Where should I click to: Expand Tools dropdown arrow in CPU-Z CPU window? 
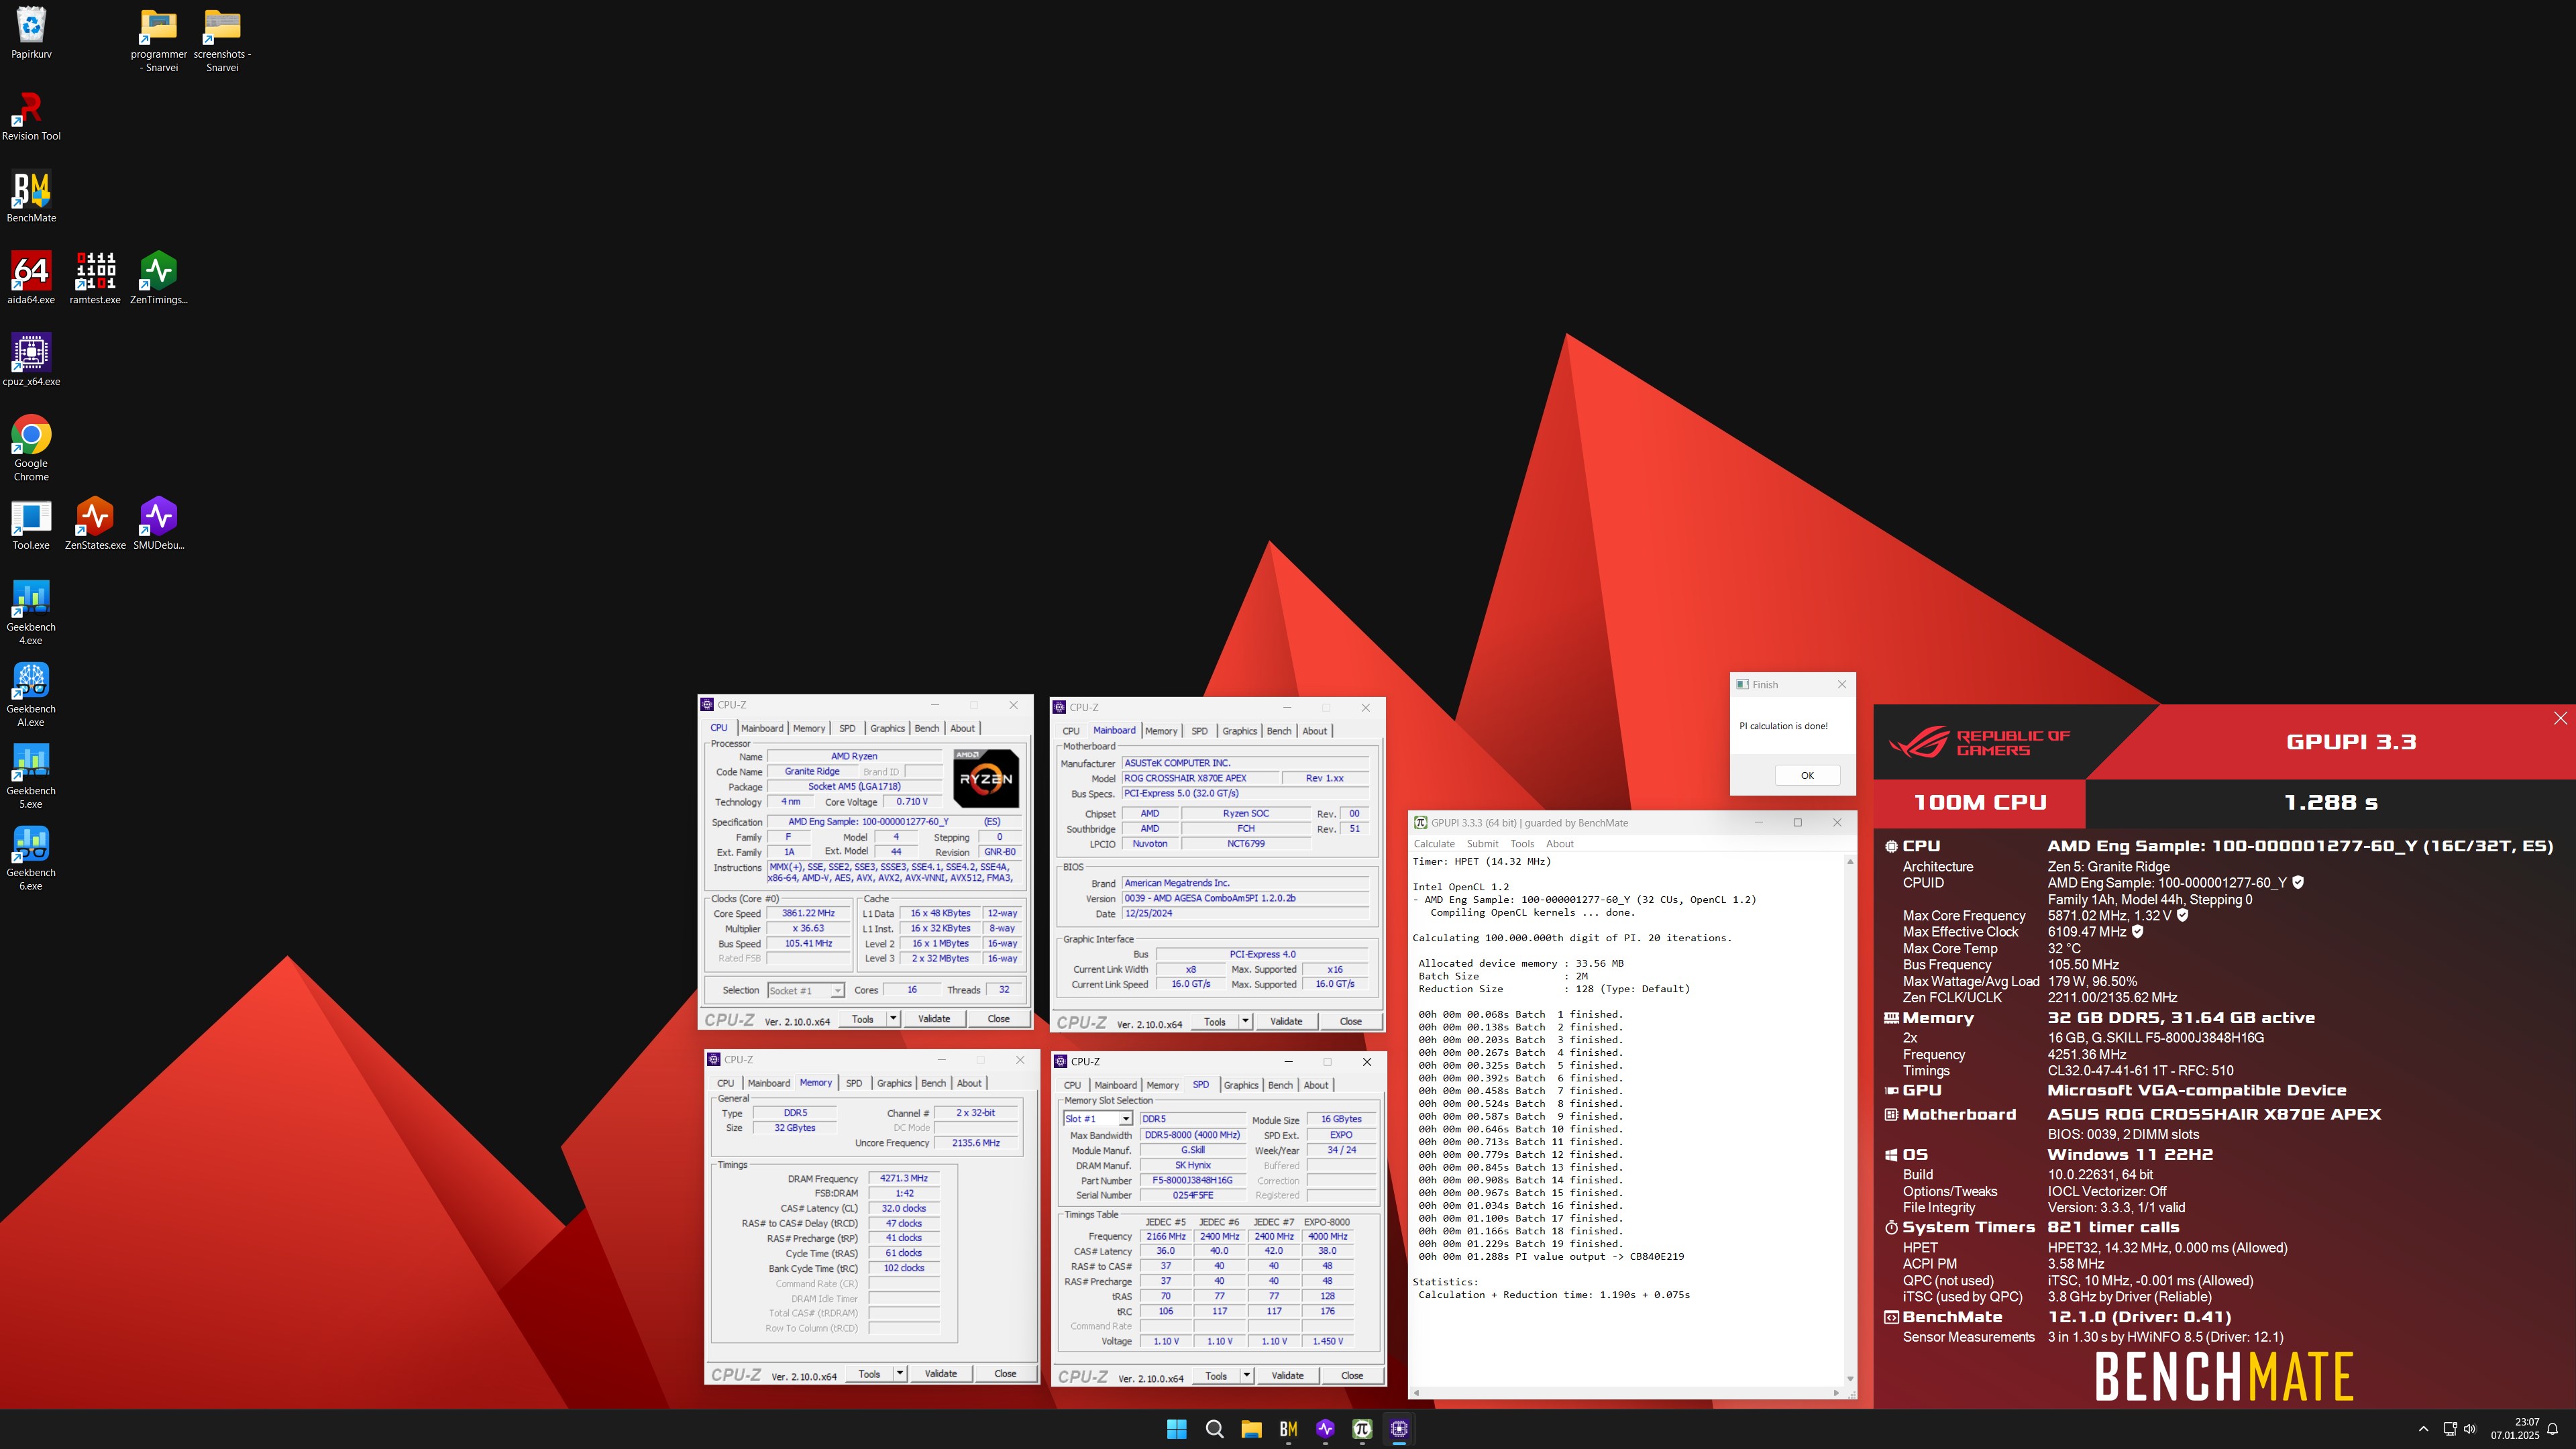tap(893, 1019)
